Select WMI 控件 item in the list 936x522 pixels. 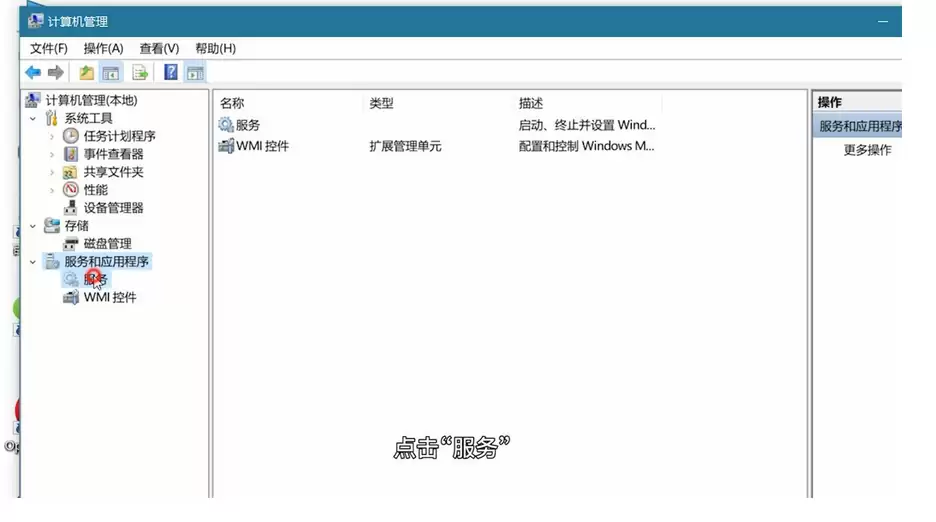263,146
